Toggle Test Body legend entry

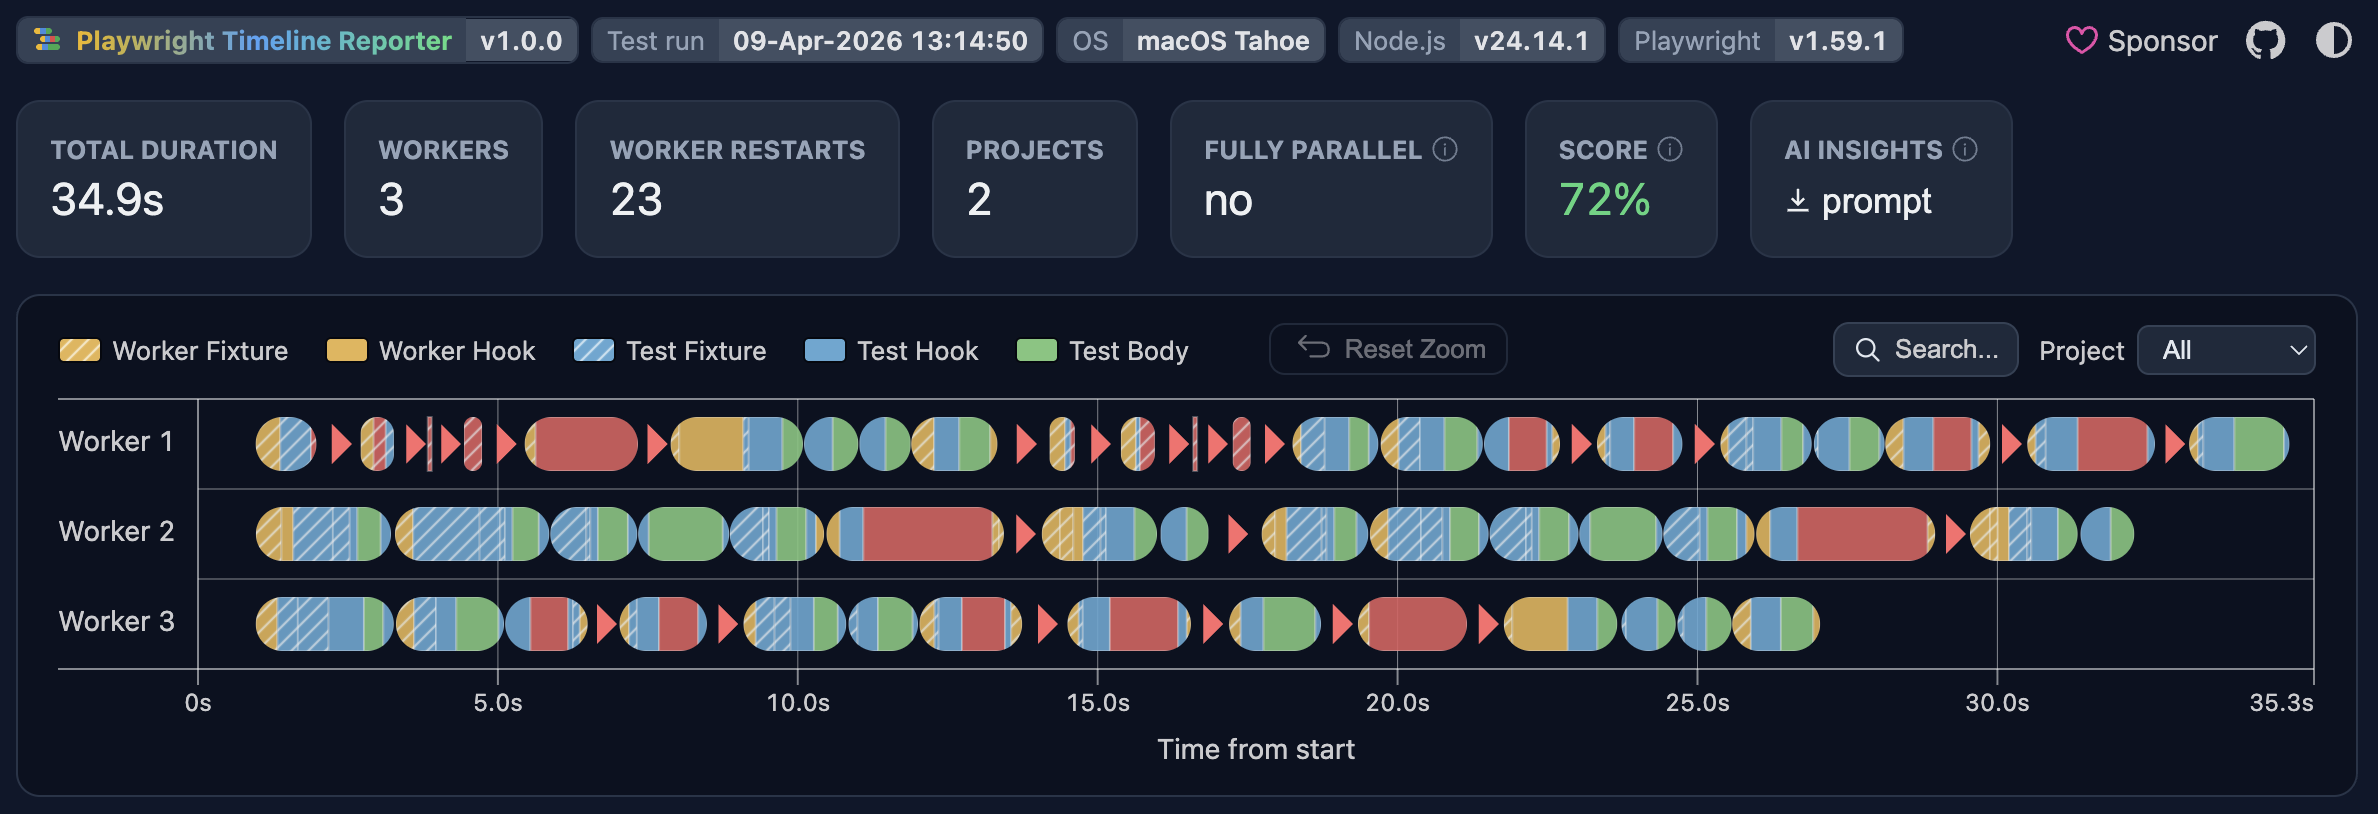click(x=1102, y=350)
